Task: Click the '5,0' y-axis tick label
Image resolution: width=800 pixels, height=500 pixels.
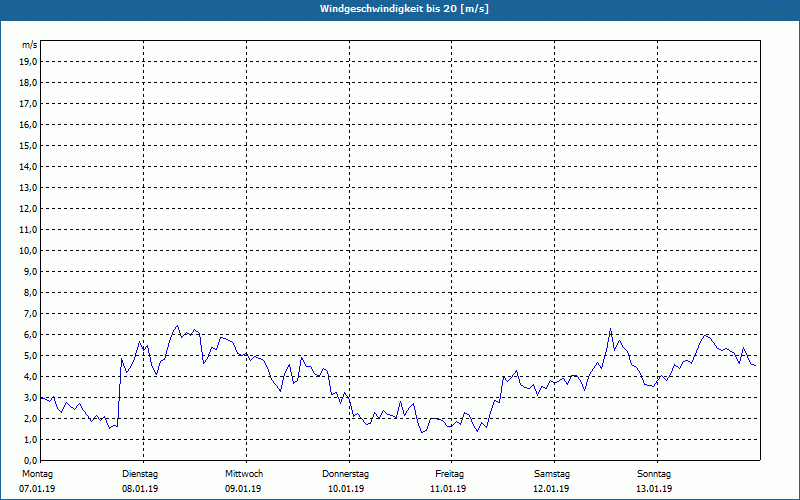Action: point(31,355)
